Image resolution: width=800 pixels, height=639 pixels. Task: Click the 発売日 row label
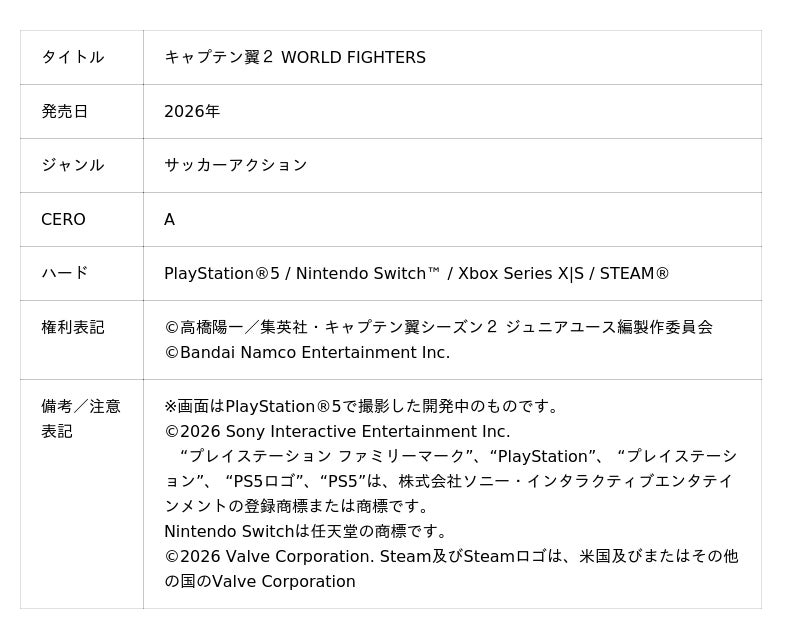point(64,112)
